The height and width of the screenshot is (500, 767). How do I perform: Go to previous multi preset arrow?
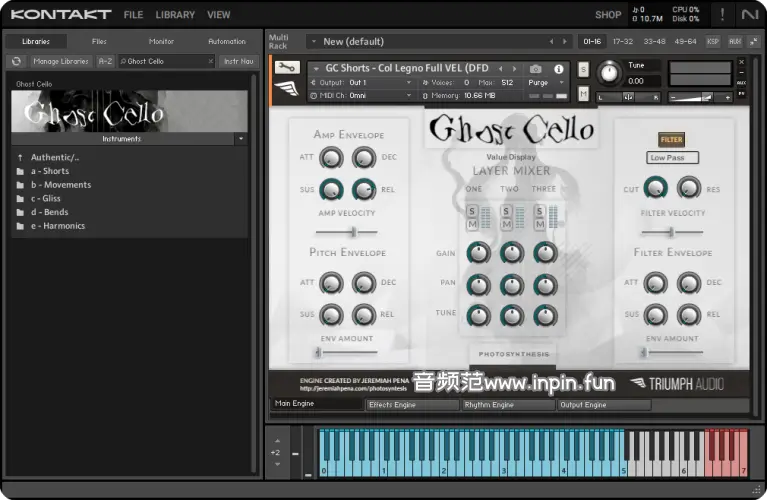coord(551,42)
